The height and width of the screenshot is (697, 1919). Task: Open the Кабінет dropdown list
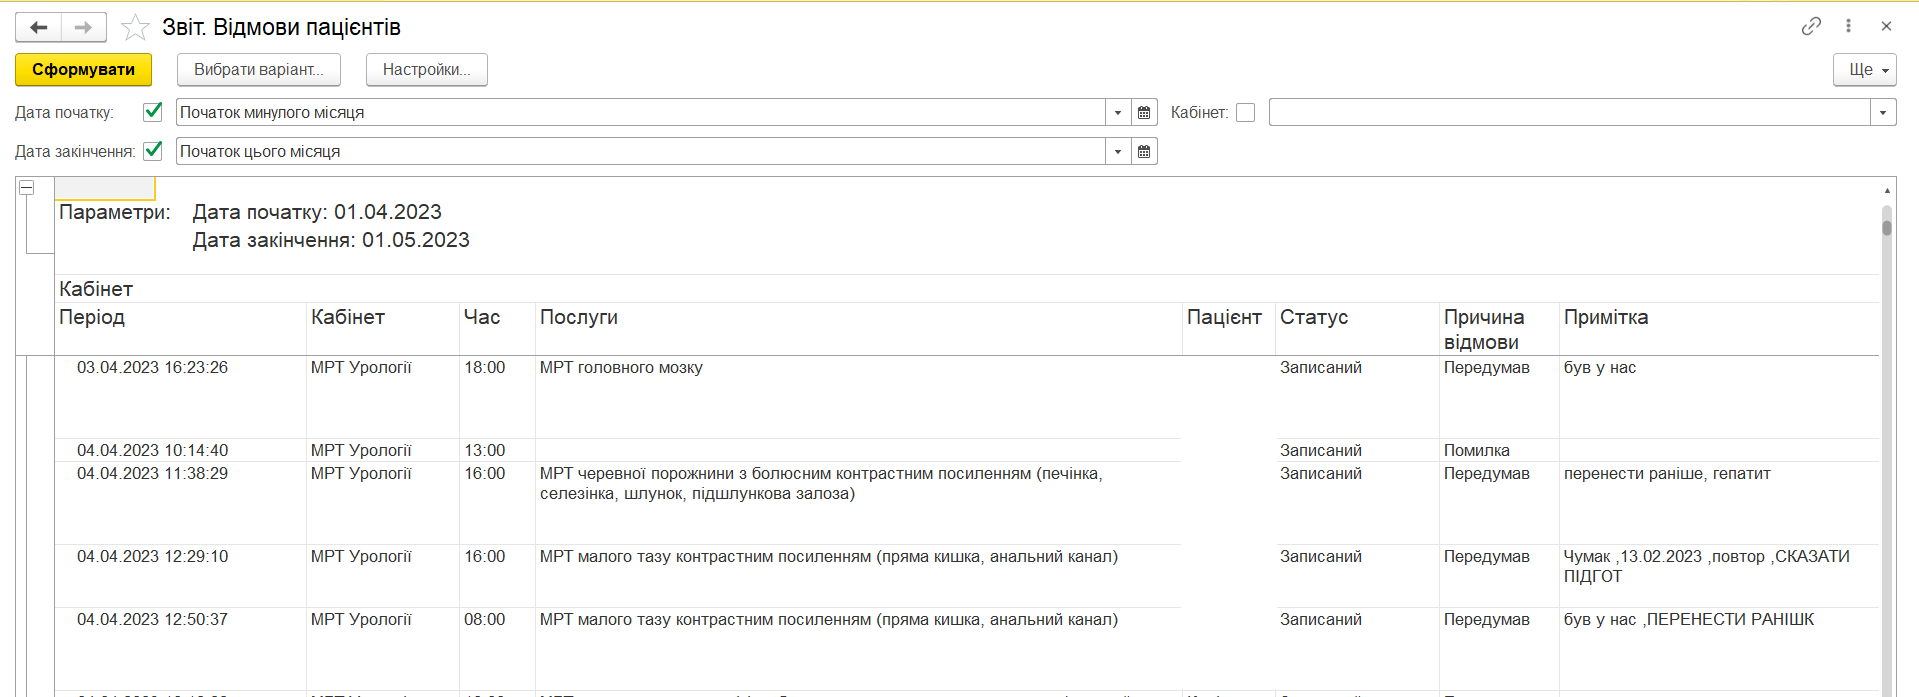[x=1883, y=112]
